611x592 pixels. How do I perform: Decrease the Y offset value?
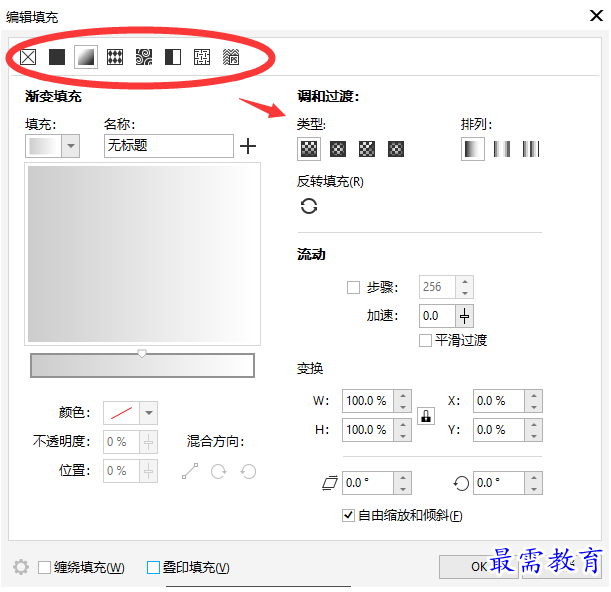coord(534,436)
